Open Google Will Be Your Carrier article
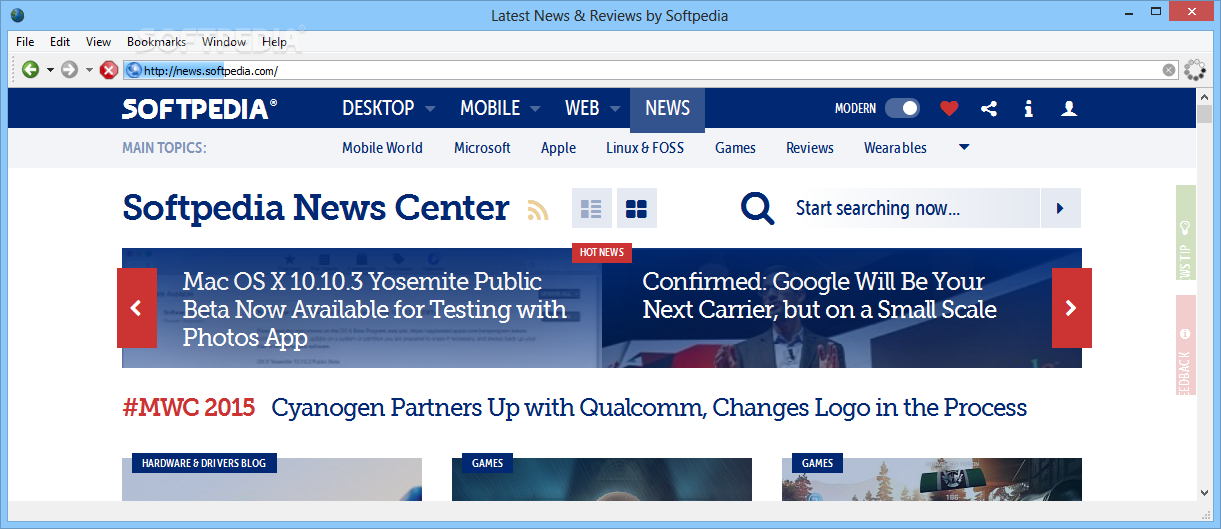This screenshot has height=529, width=1221. 819,295
